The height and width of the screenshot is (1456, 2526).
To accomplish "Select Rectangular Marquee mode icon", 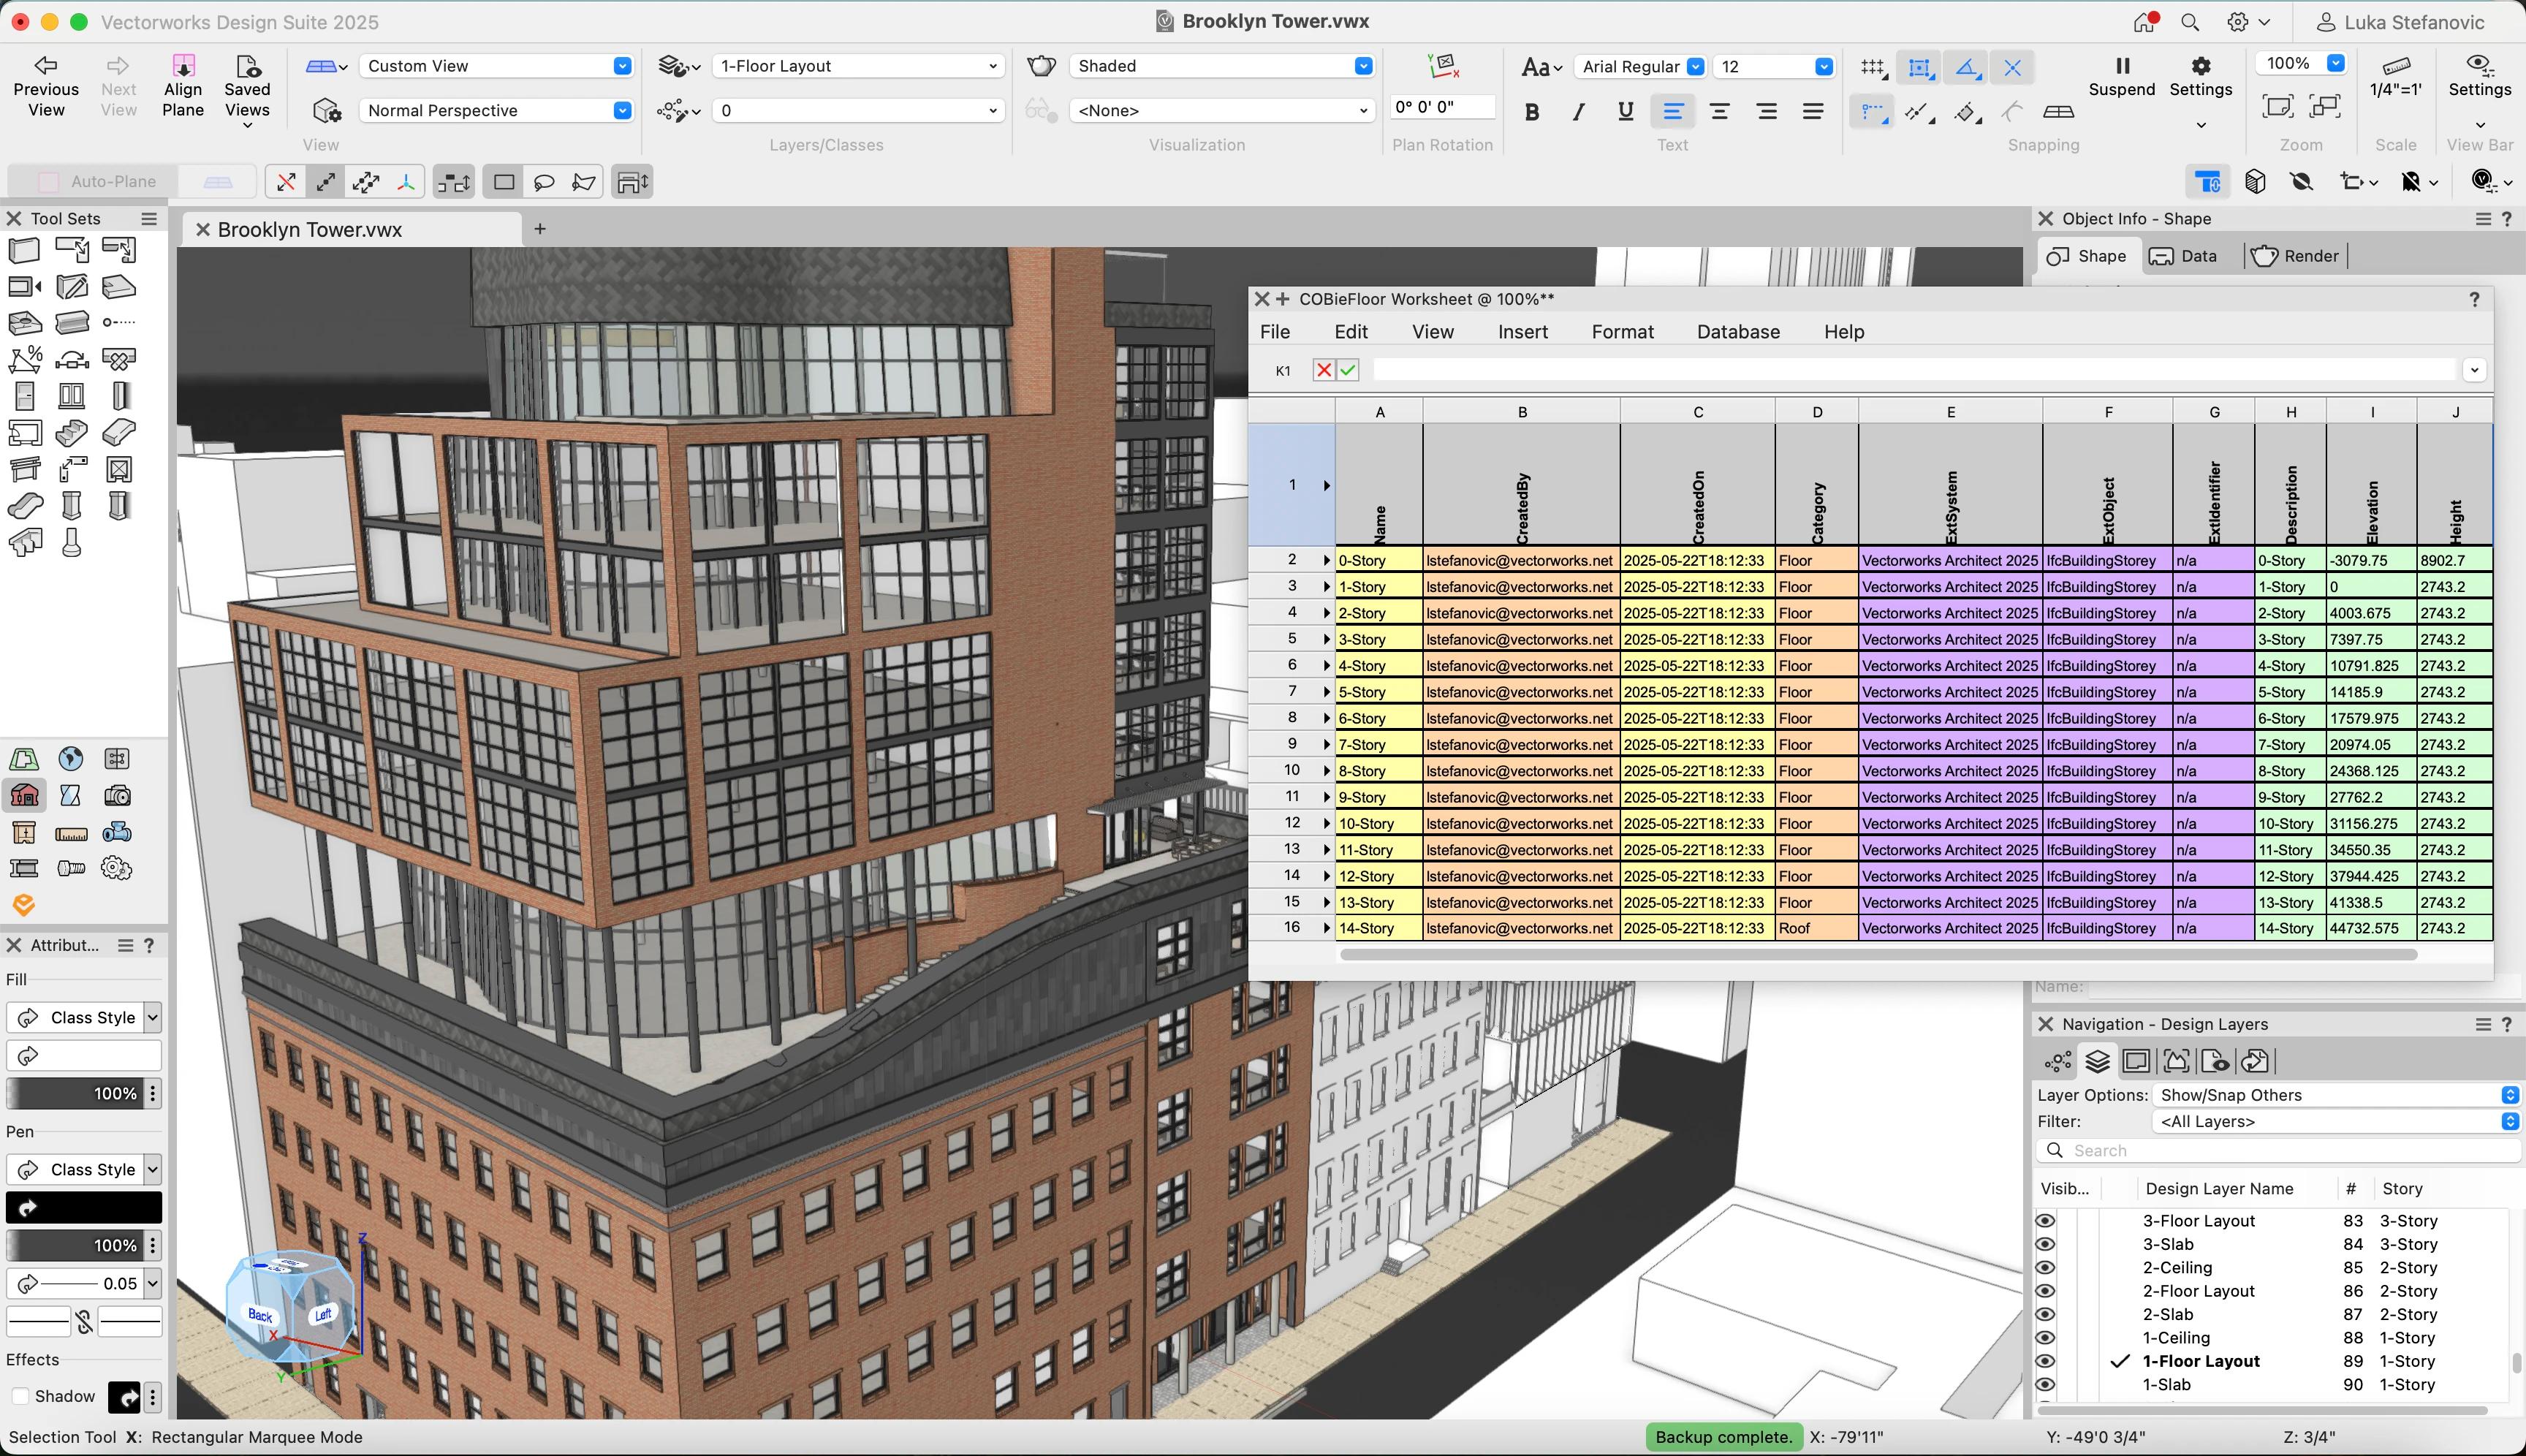I will click(504, 182).
